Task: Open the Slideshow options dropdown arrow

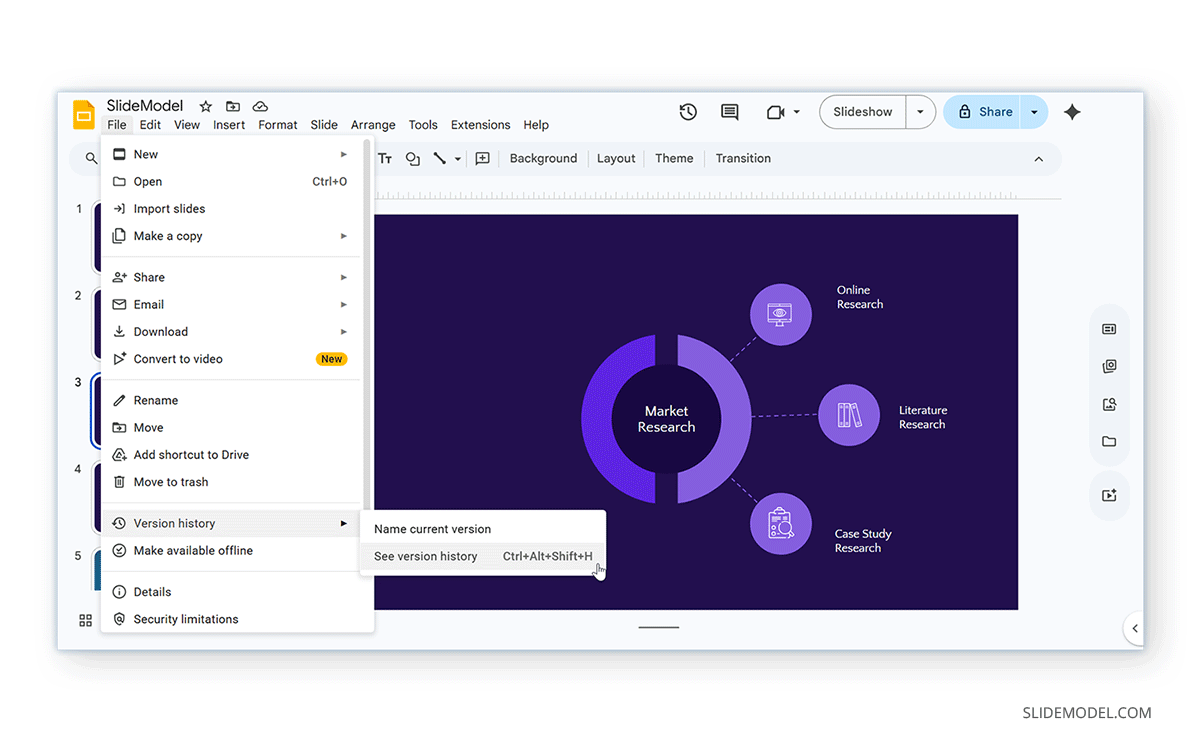Action: (920, 112)
